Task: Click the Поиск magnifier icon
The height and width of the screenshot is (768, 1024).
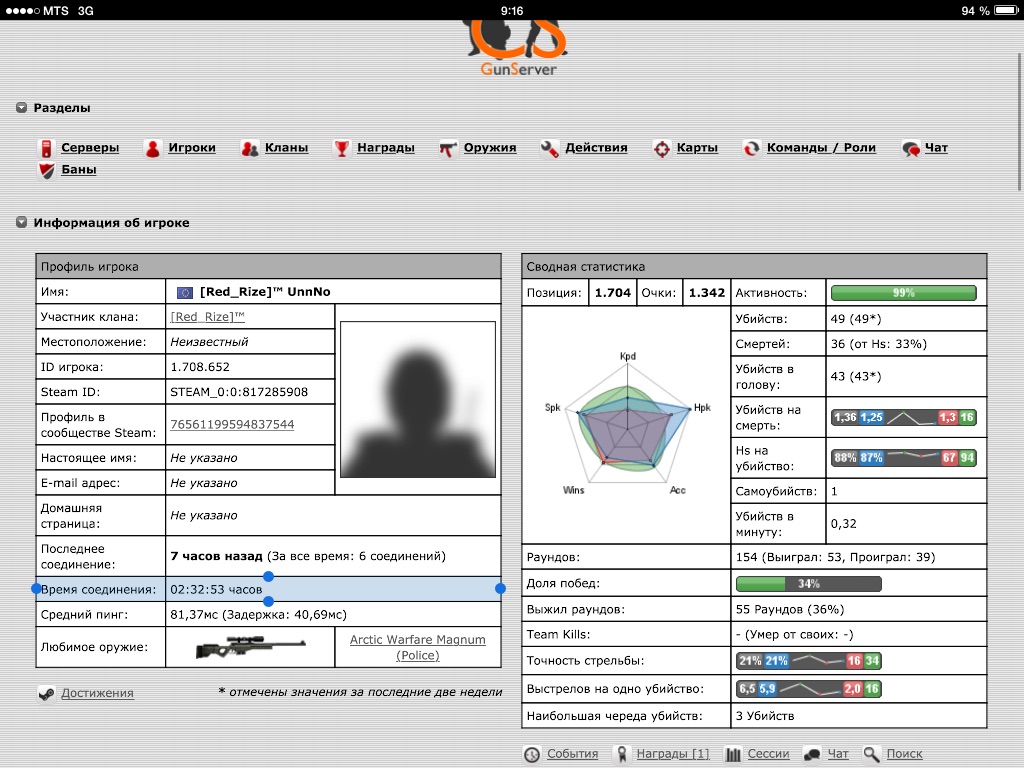Action: (x=871, y=754)
